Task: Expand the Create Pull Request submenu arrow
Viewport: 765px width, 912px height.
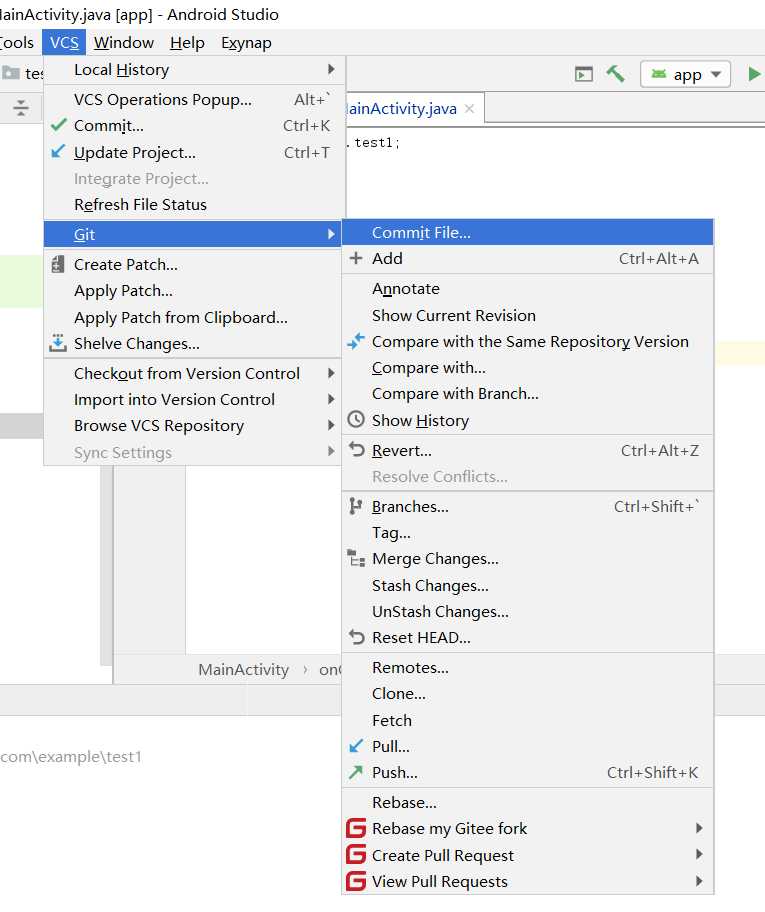Action: [699, 854]
